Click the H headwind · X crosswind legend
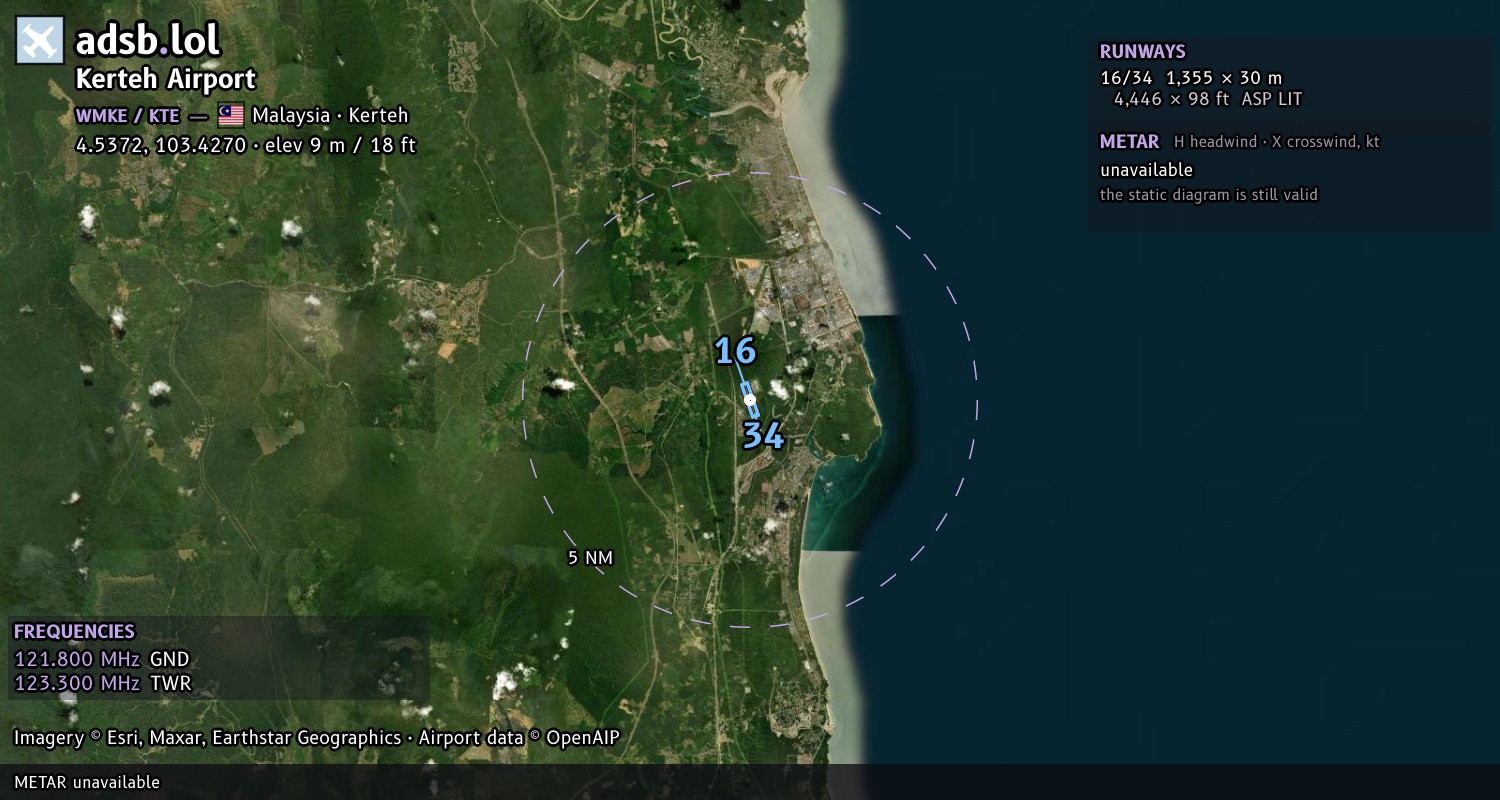 (1277, 142)
